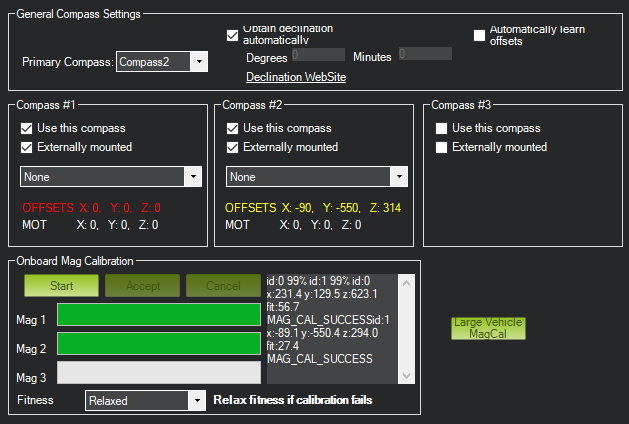Toggle Compass #2 Use this compass
The height and width of the screenshot is (424, 629).
point(232,128)
